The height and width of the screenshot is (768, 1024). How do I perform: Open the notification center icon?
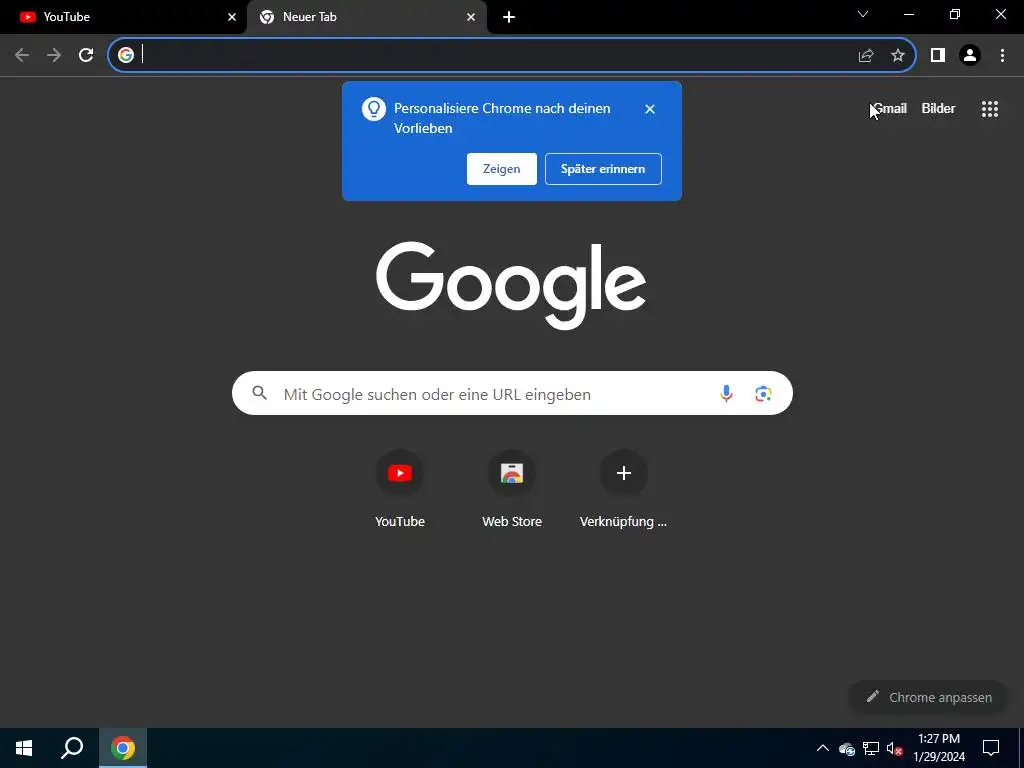(x=991, y=748)
